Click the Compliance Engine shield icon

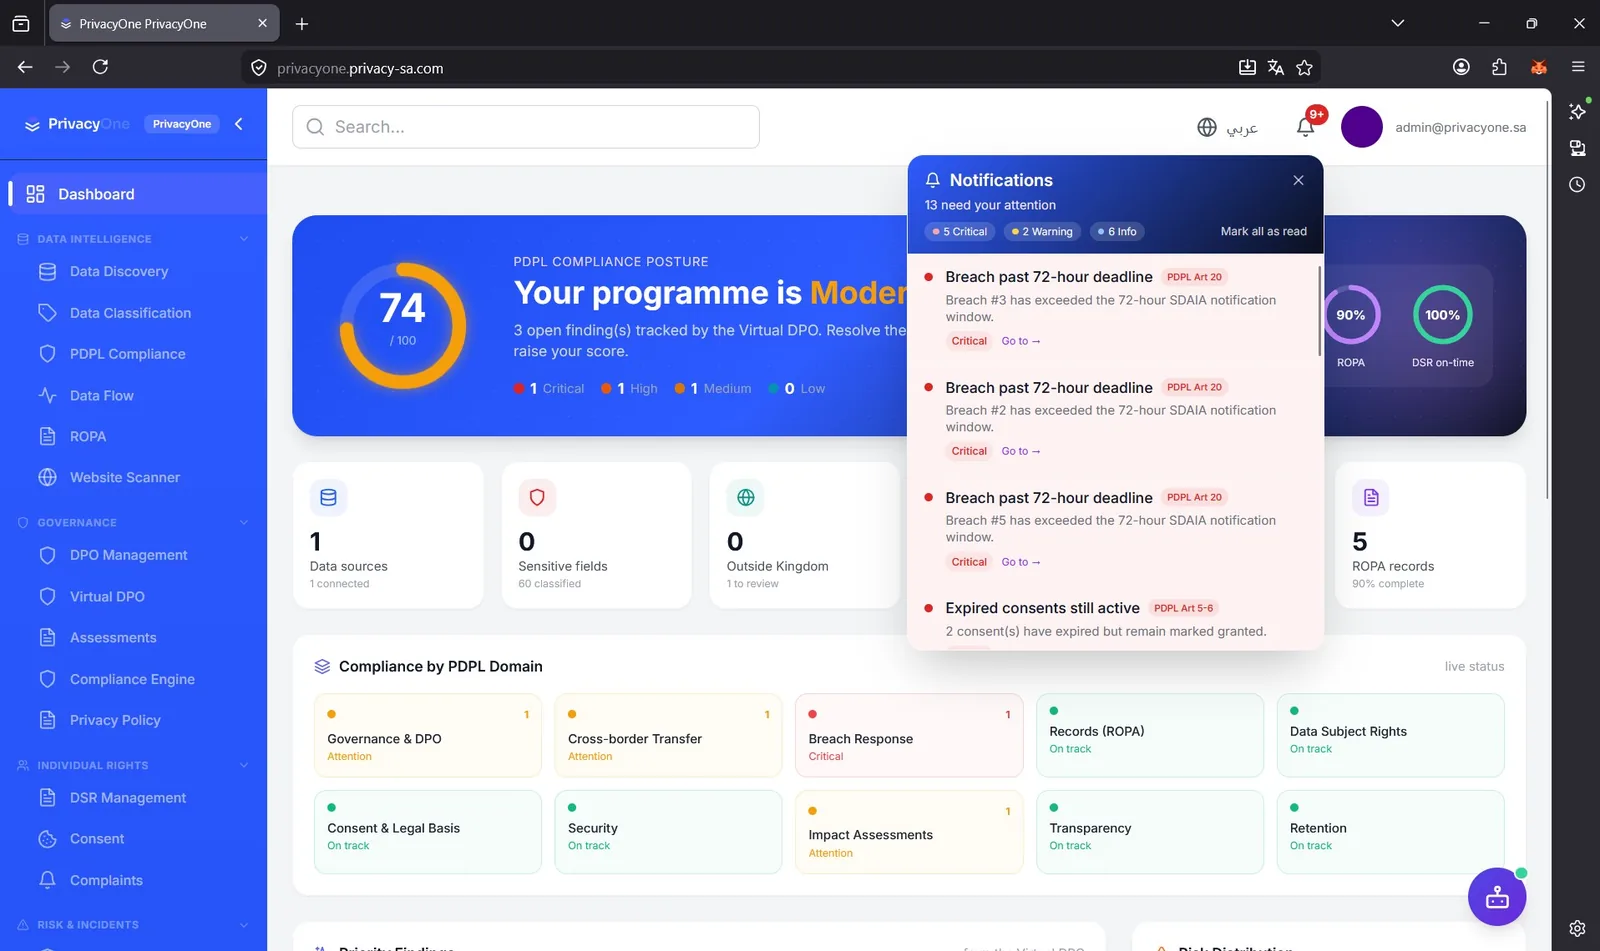point(47,679)
